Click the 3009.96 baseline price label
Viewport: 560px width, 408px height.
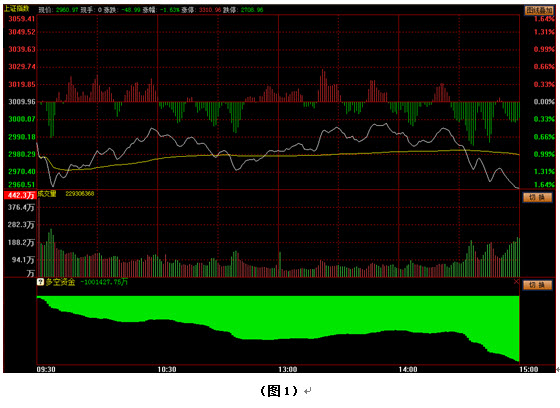click(22, 102)
